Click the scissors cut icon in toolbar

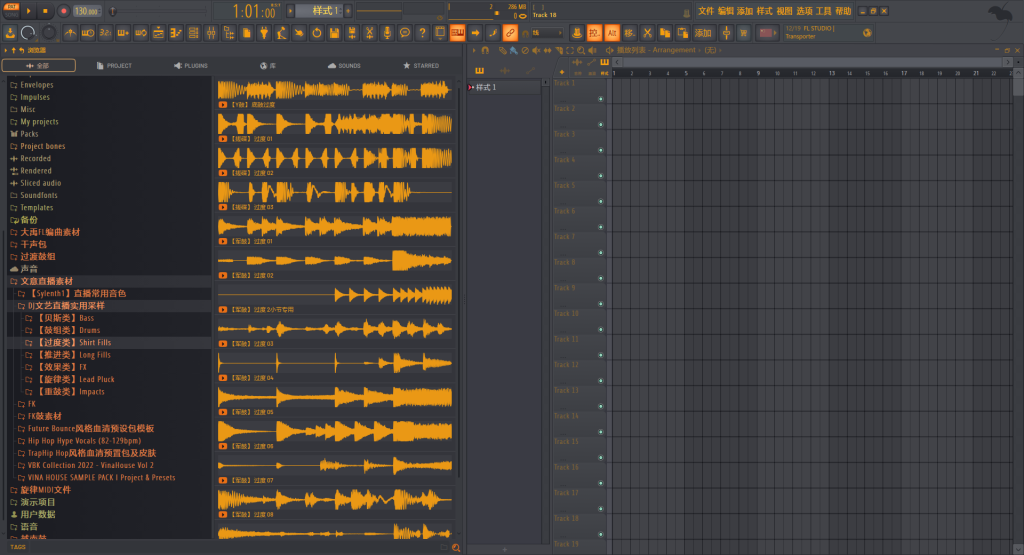click(647, 33)
